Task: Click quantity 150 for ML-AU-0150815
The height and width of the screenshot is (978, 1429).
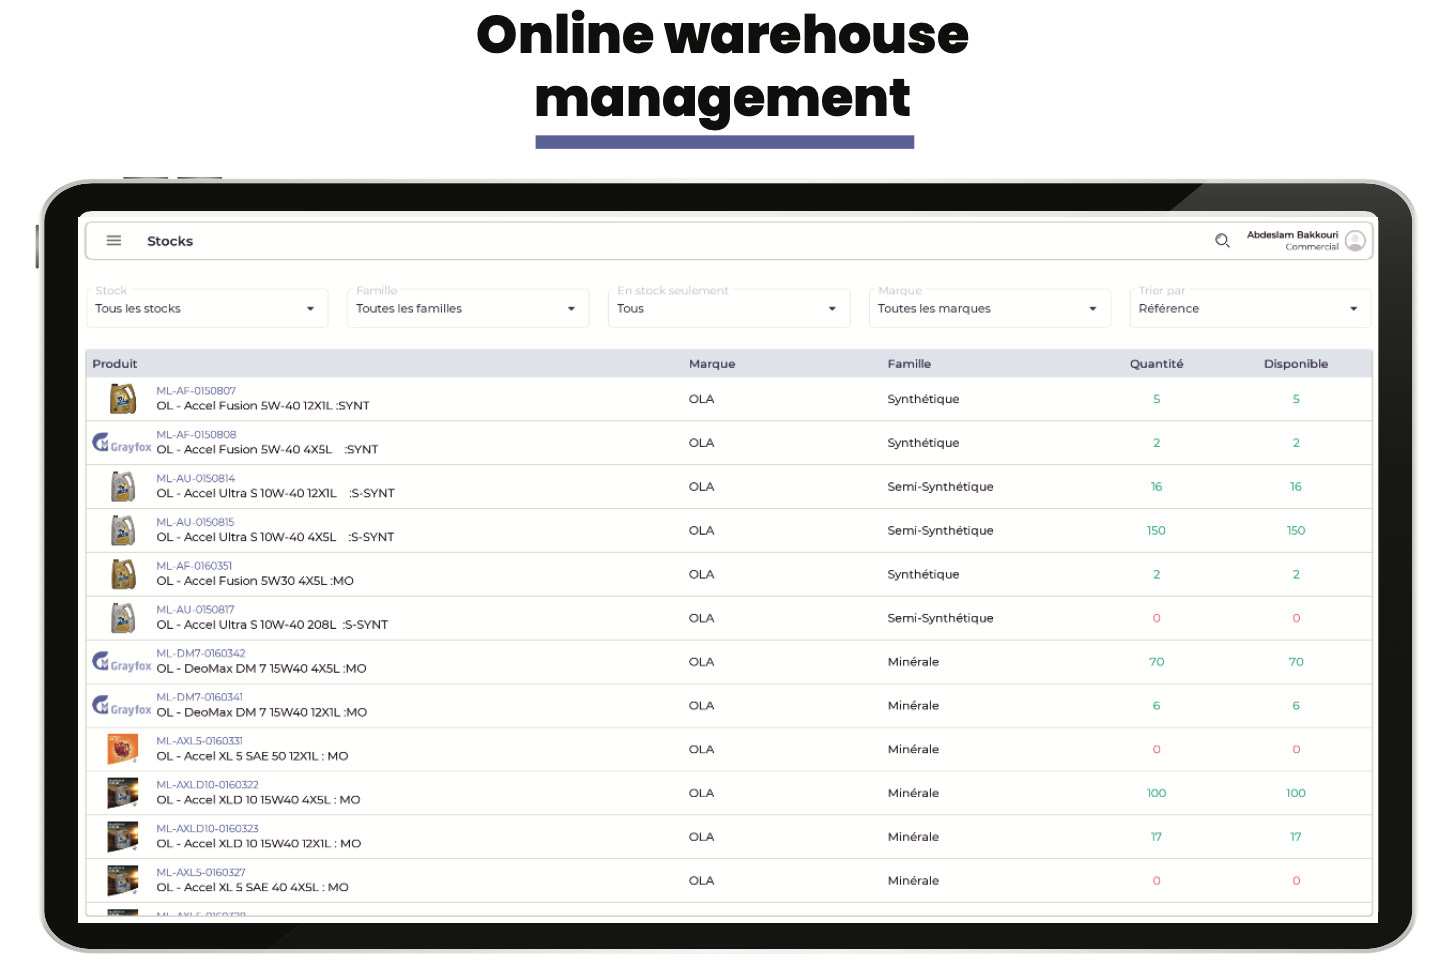Action: tap(1156, 531)
